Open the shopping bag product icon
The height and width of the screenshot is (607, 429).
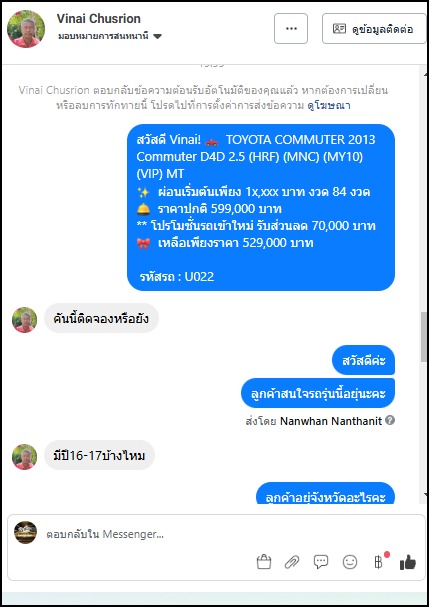(x=264, y=562)
